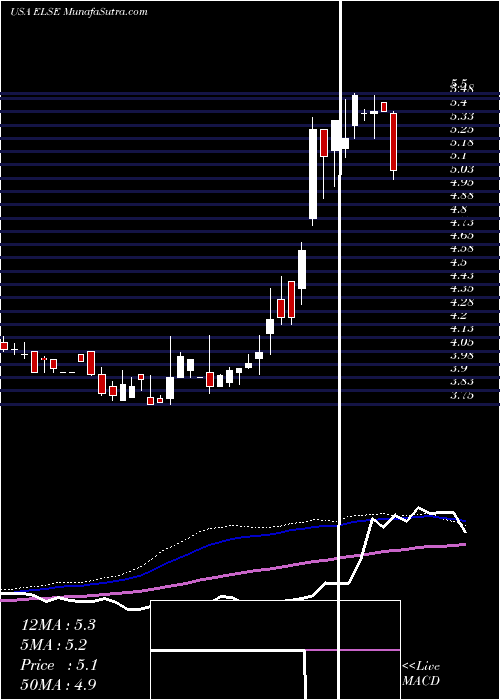Click the 4.58 price axis label

click(x=461, y=249)
